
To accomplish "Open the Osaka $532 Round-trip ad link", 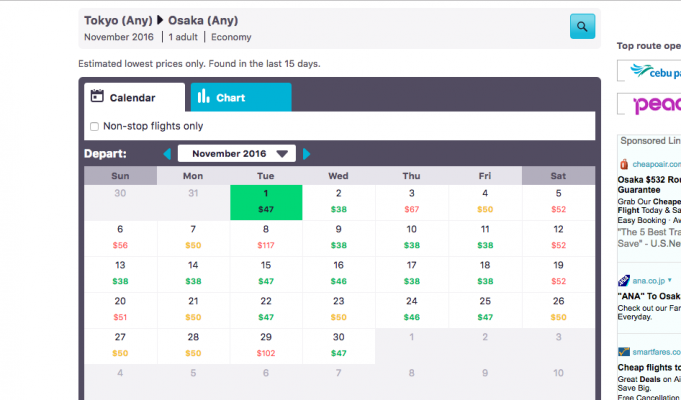I will point(648,182).
